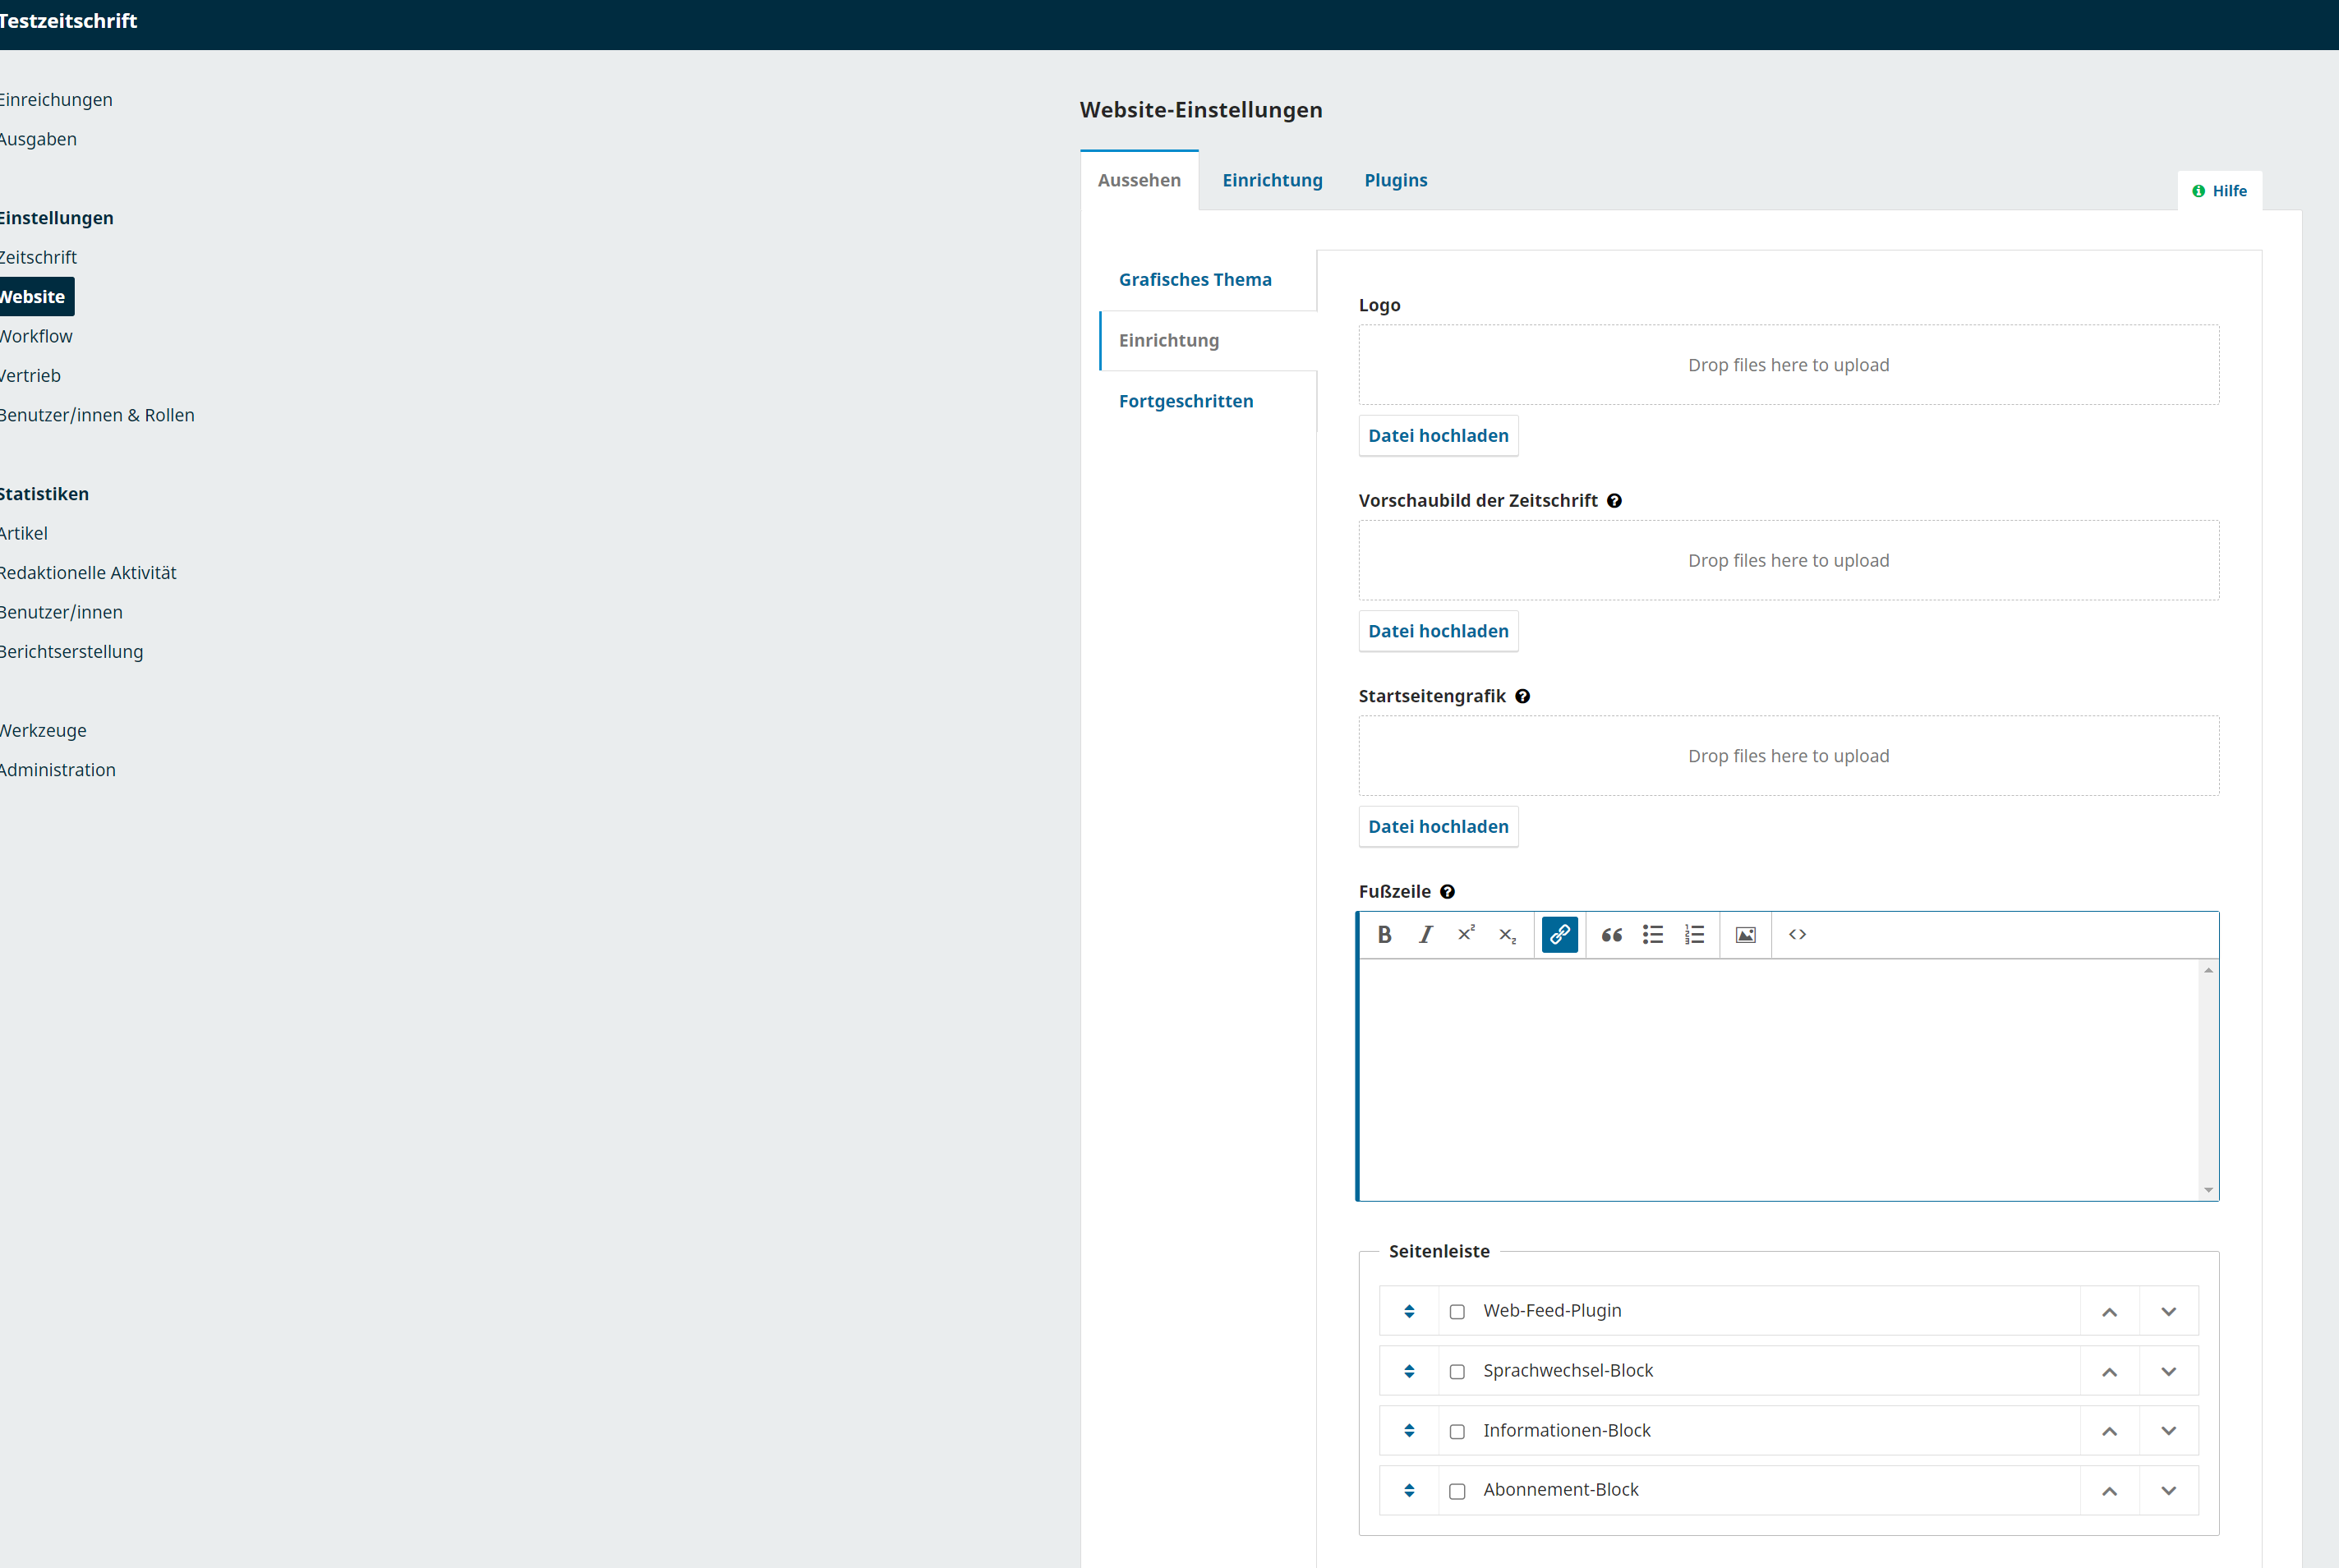The image size is (2339, 1568).
Task: Open source code view in editor
Action: 1797,934
